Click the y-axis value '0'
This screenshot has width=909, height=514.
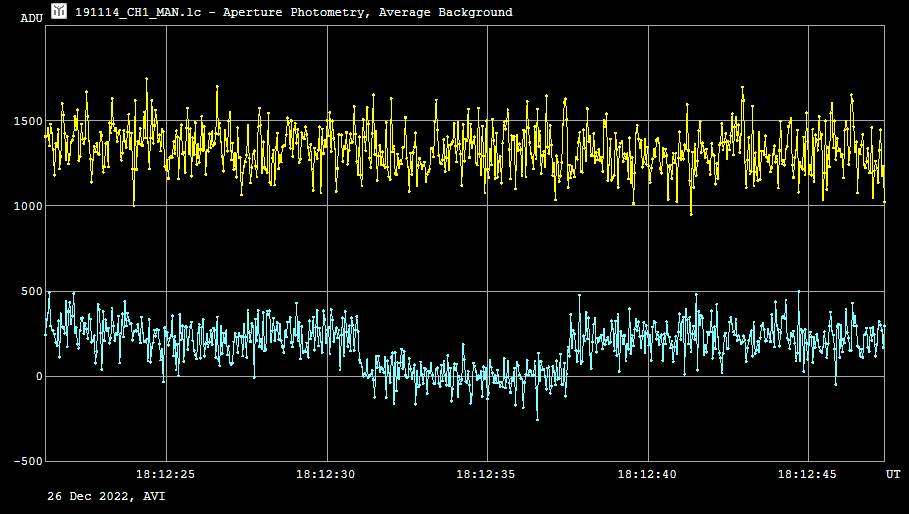pos(39,377)
